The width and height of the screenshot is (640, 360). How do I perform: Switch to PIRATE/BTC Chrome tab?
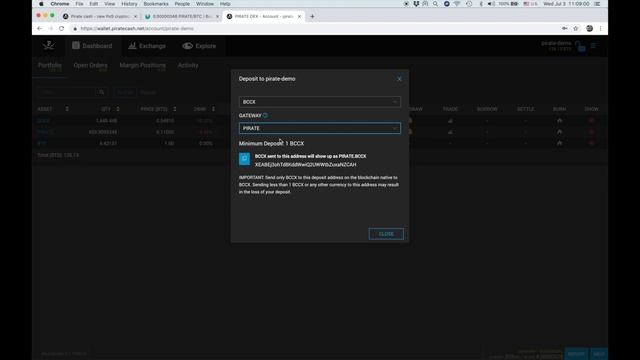pyautogui.click(x=182, y=16)
